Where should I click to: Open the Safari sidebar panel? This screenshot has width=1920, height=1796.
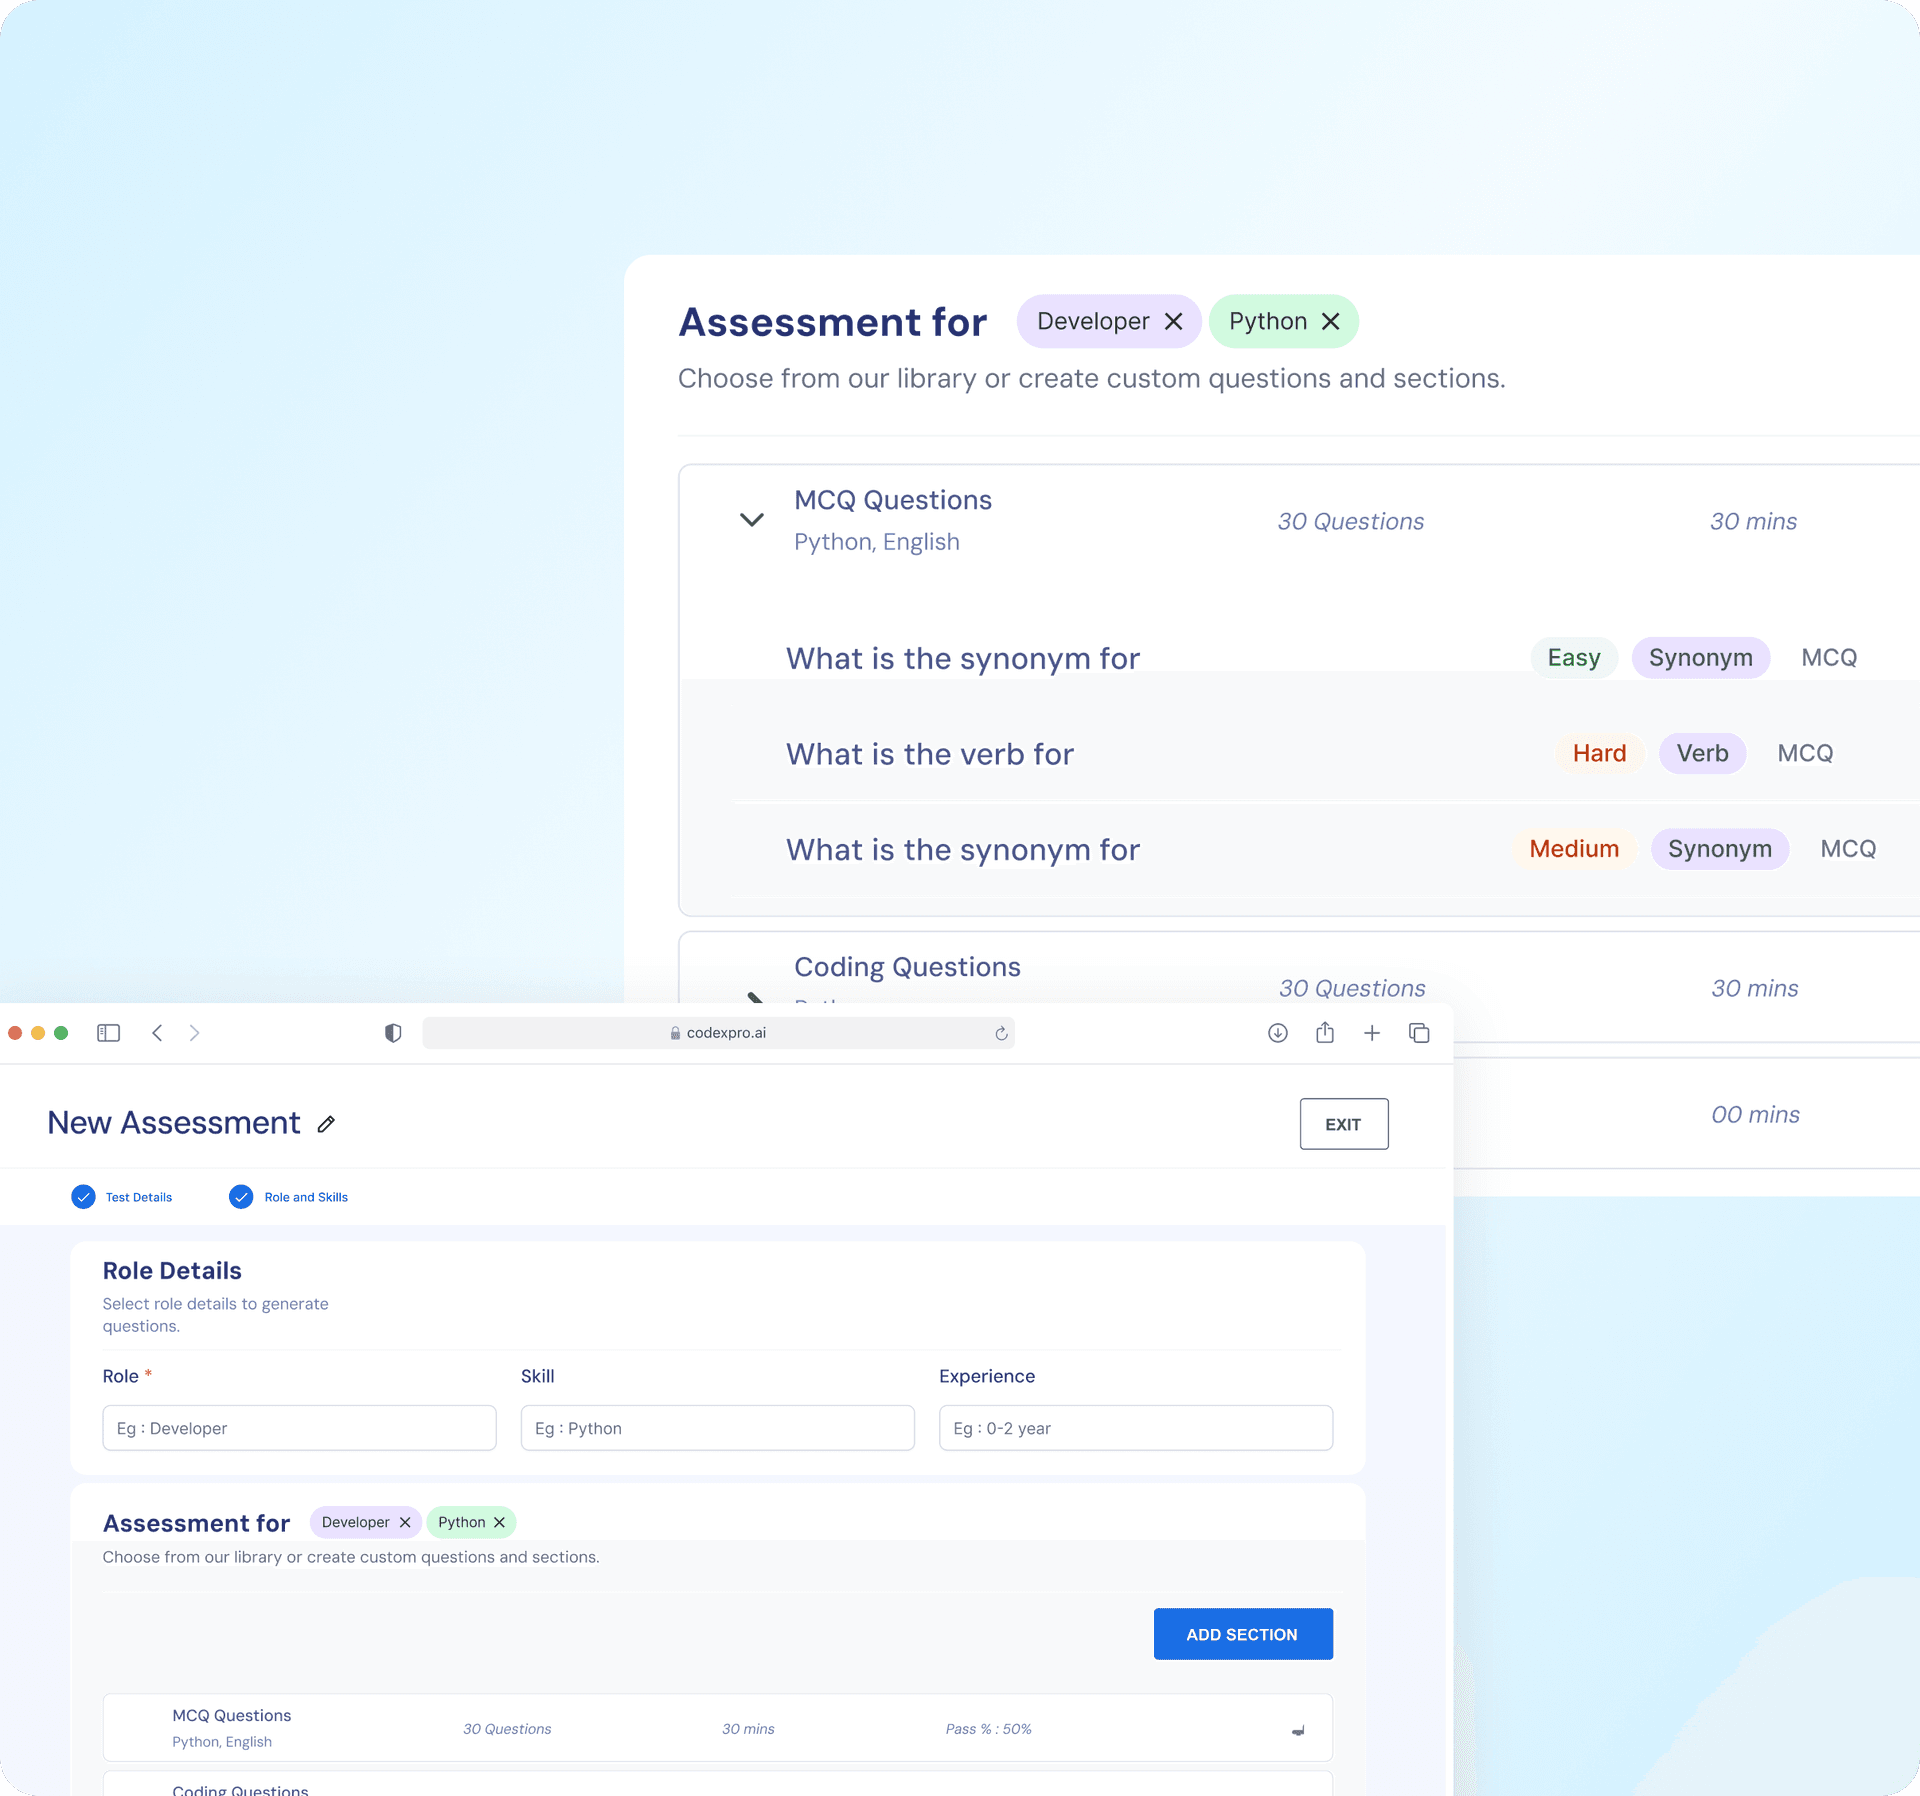coord(108,1033)
